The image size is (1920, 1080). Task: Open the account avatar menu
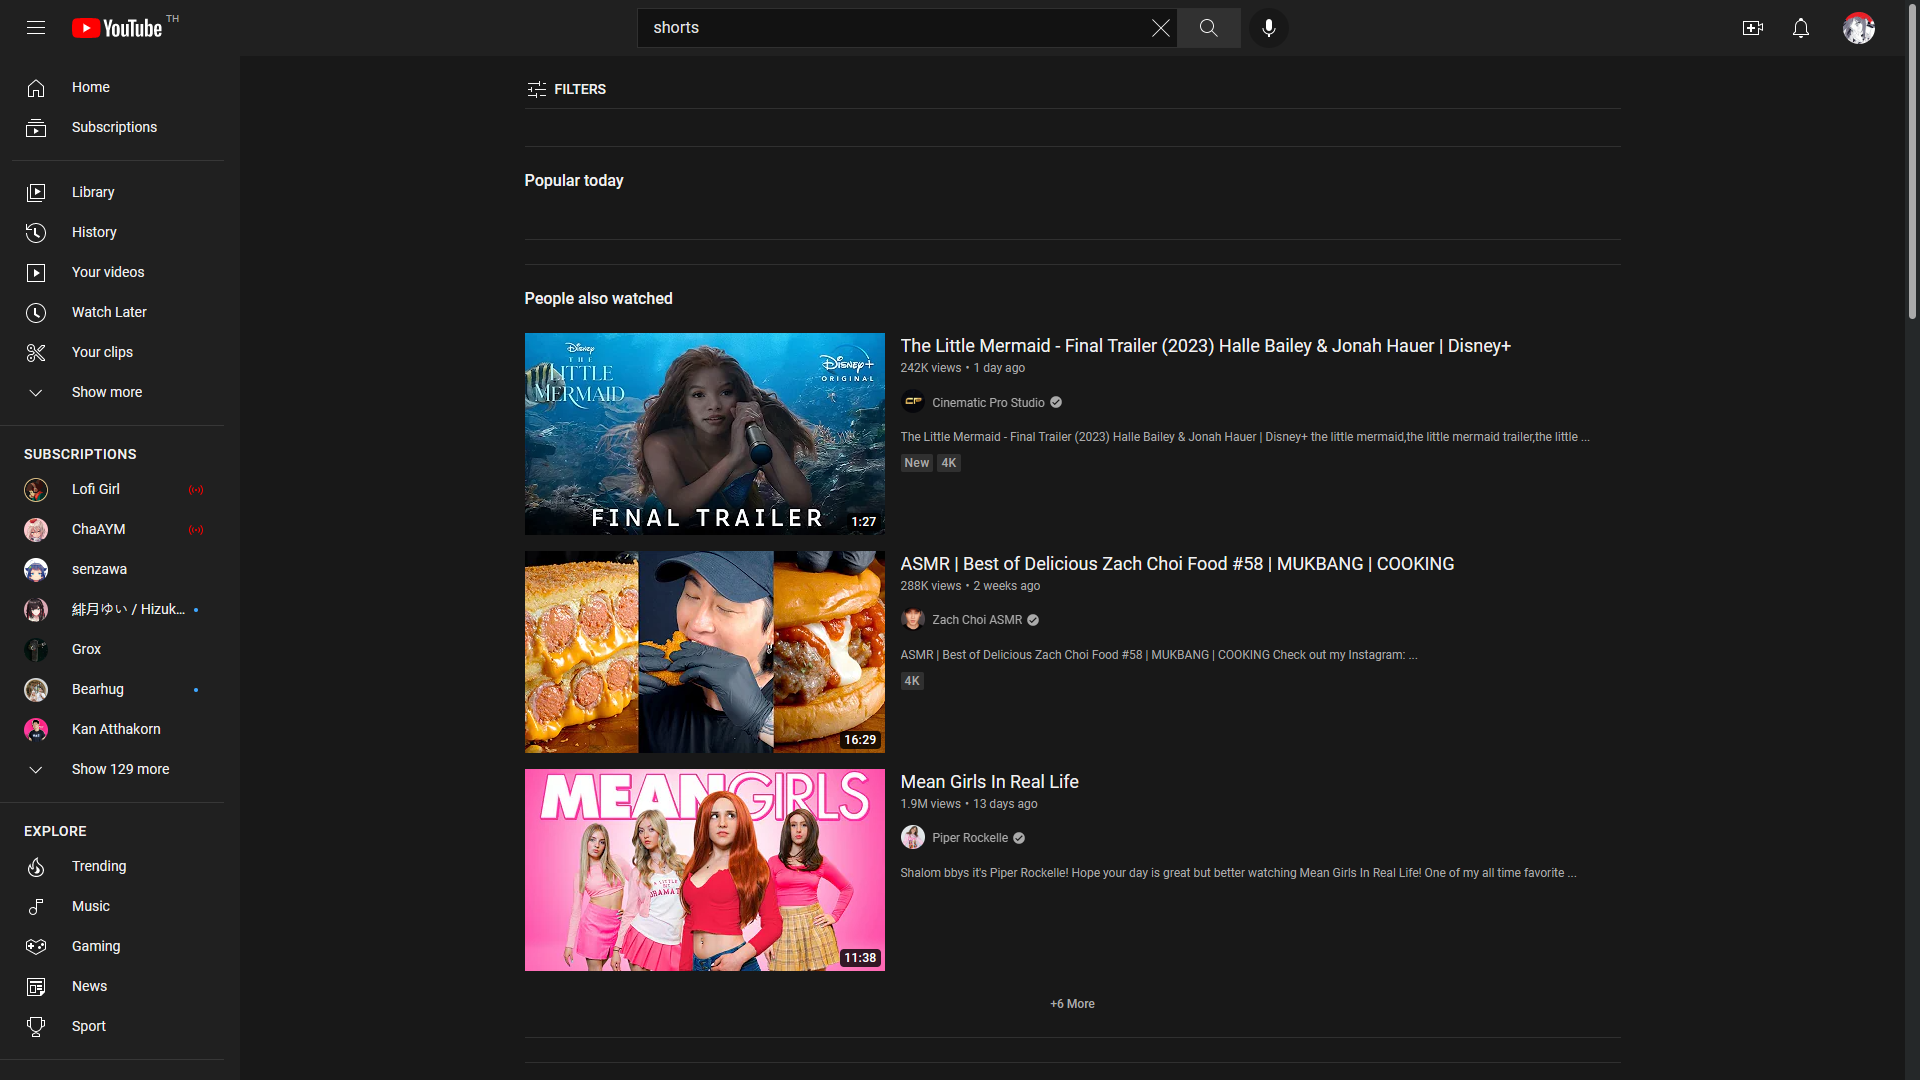(1859, 28)
